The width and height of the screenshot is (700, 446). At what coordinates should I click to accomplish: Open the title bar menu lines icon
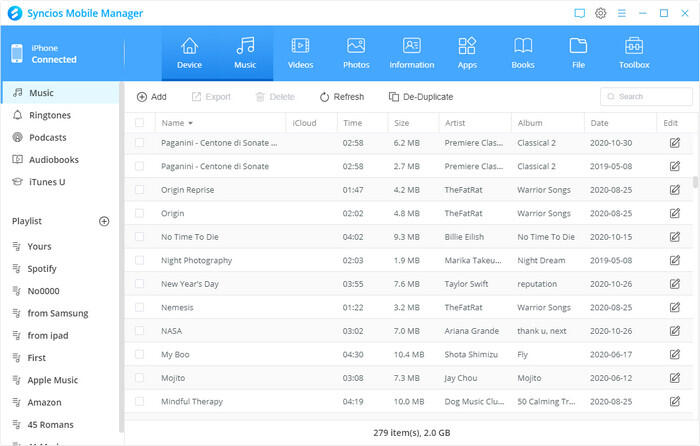pos(622,13)
